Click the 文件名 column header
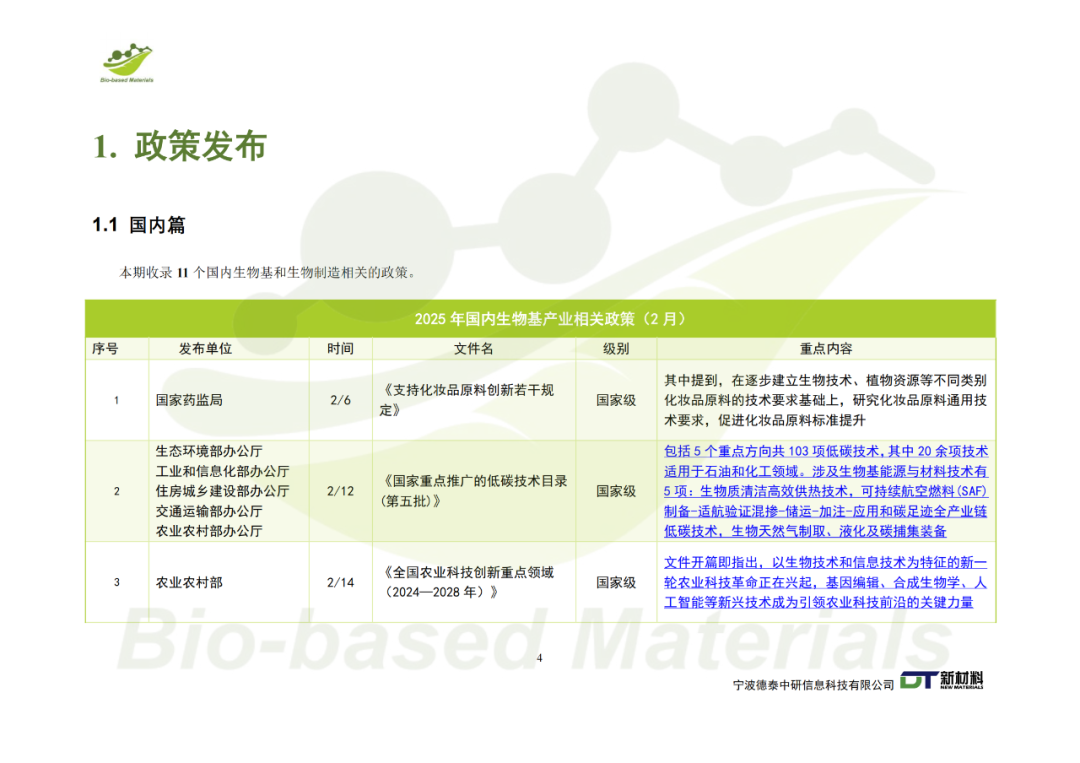Screen dimensions: 1080x763 click(473, 349)
